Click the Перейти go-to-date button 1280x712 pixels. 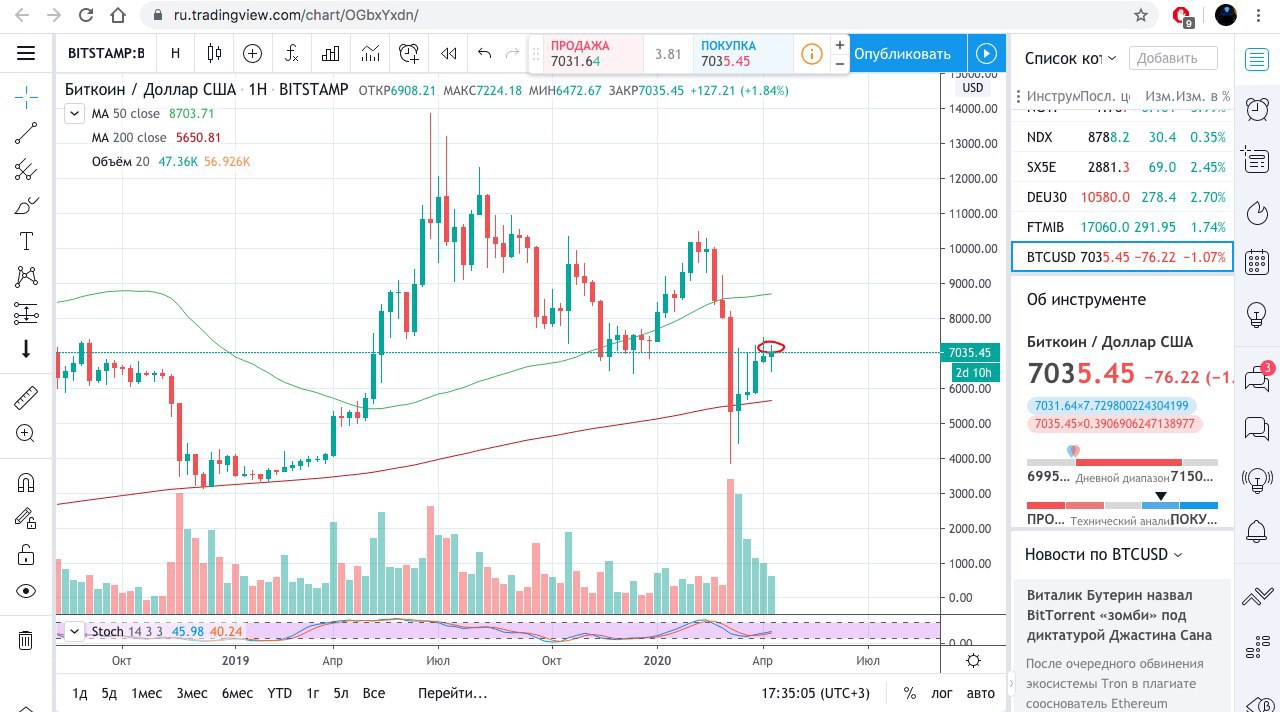point(453,693)
